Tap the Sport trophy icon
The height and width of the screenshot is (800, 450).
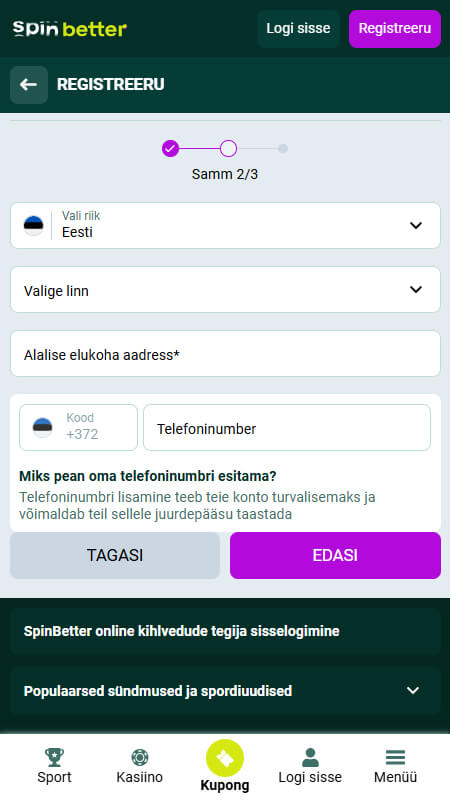(x=54, y=757)
